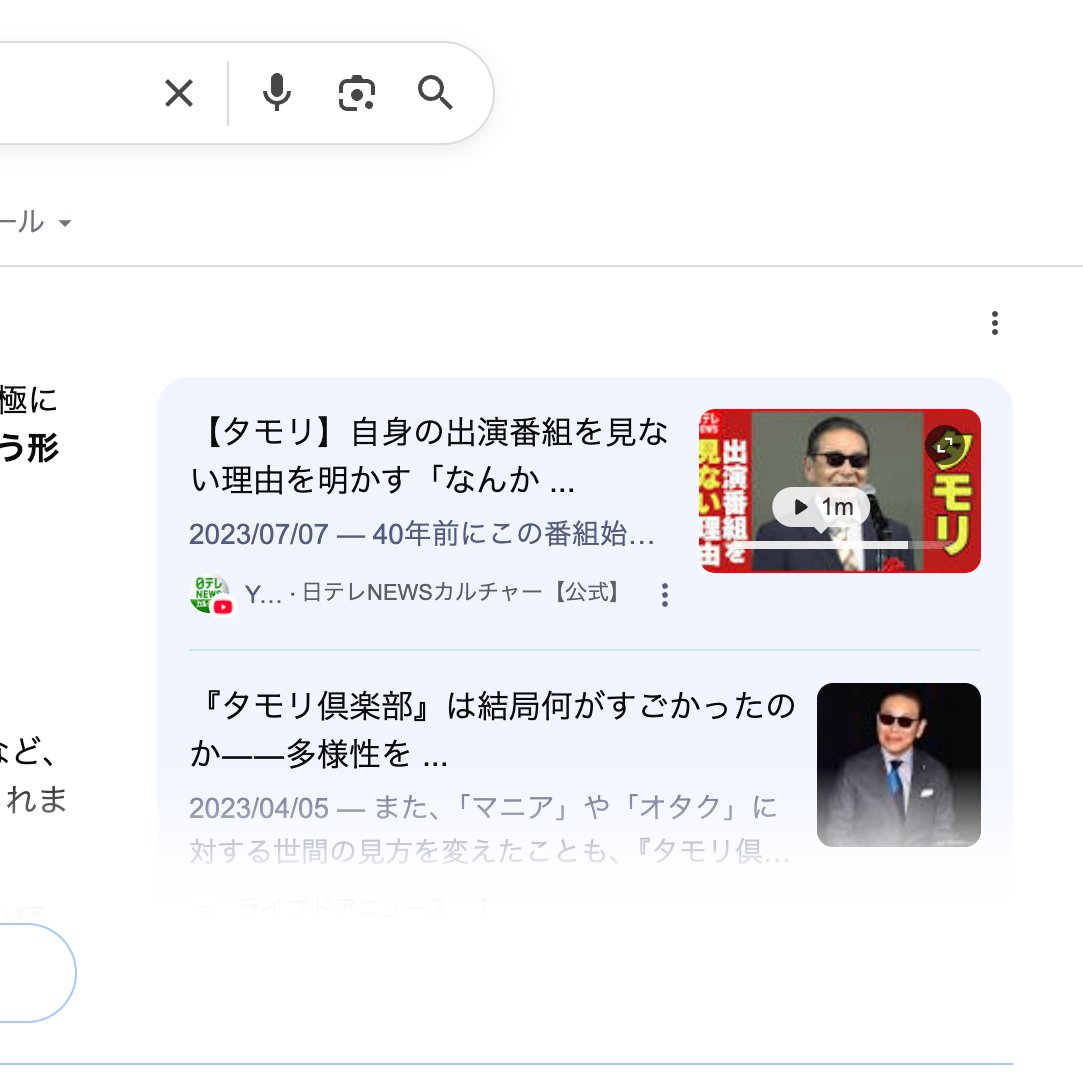This screenshot has height=1083, width=1083.
Task: Clear the search box text
Action: [179, 94]
